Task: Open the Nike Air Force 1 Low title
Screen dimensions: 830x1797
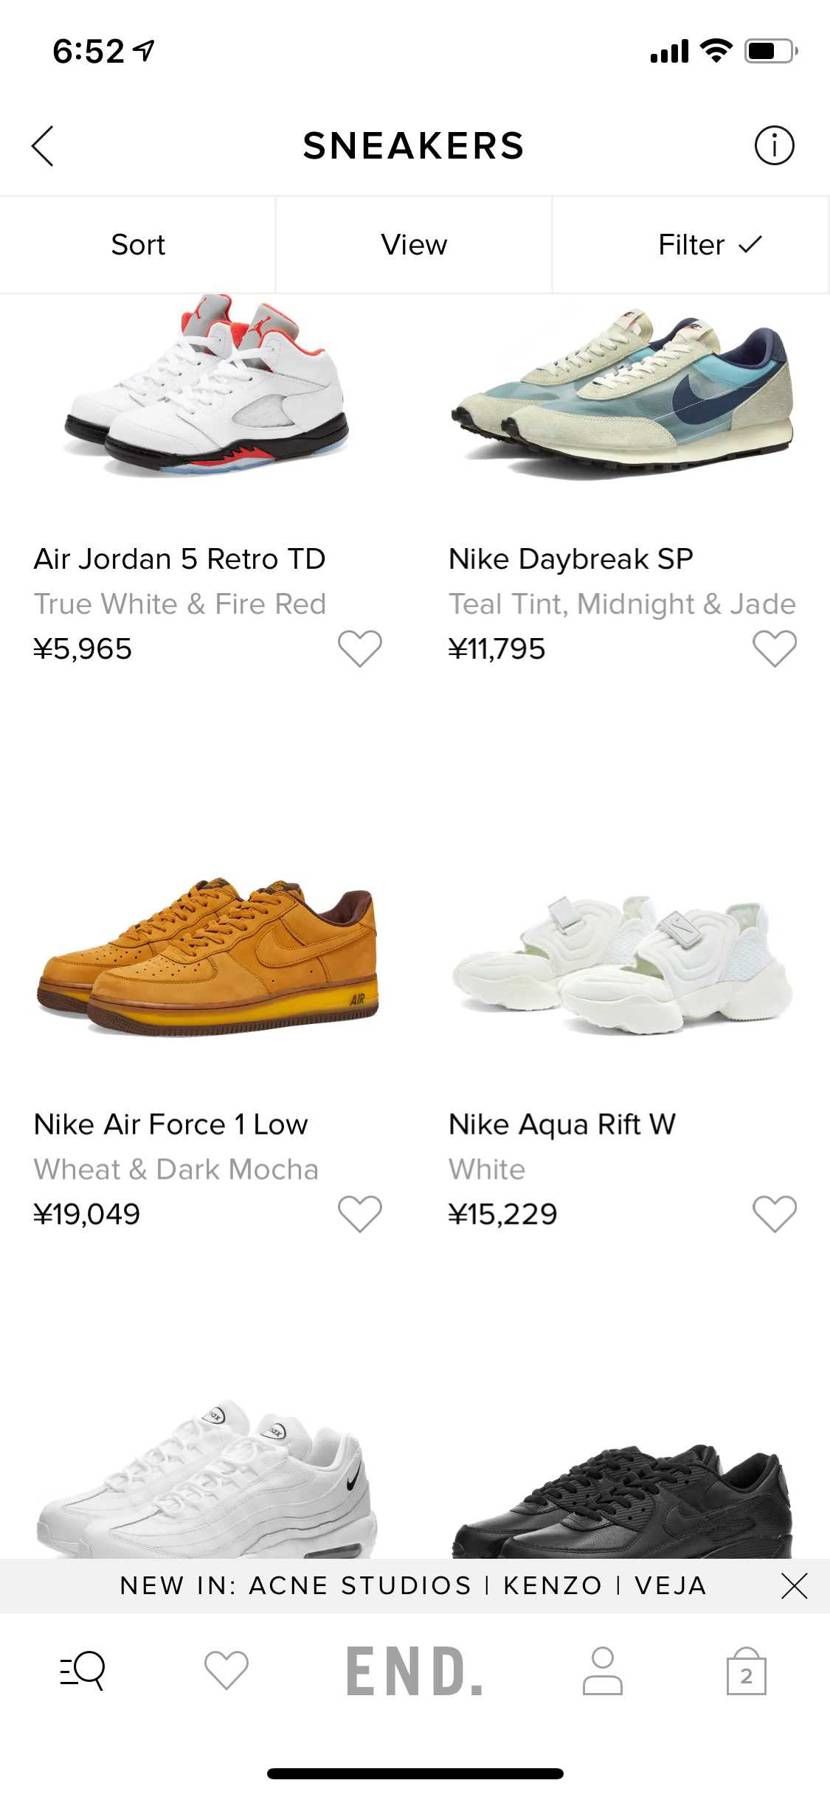Action: point(171,1124)
